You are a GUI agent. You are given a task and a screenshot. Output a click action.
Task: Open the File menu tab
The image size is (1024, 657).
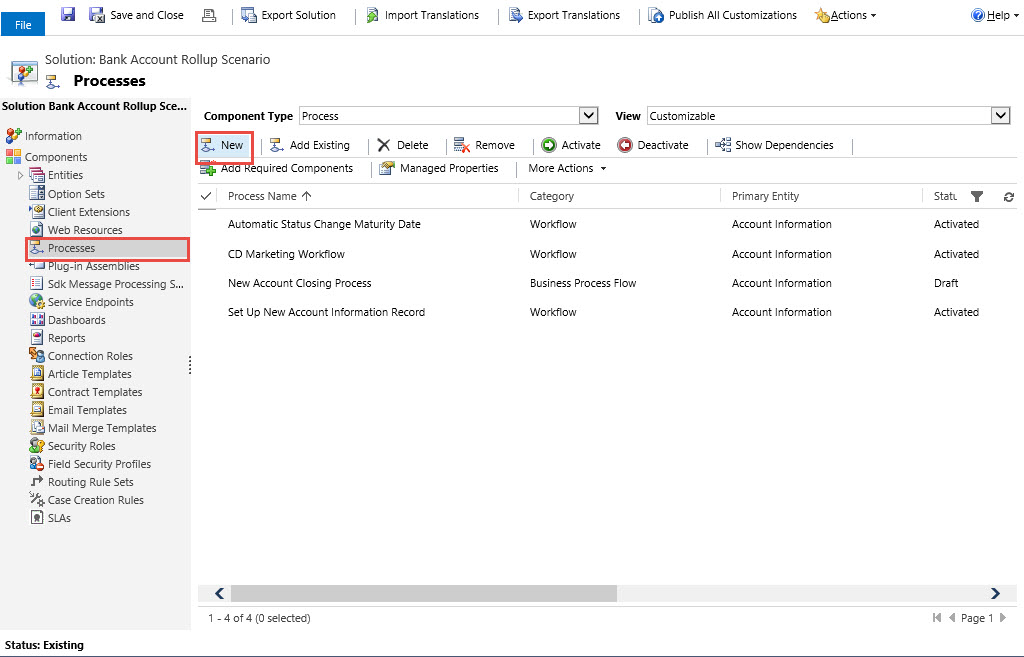23,25
